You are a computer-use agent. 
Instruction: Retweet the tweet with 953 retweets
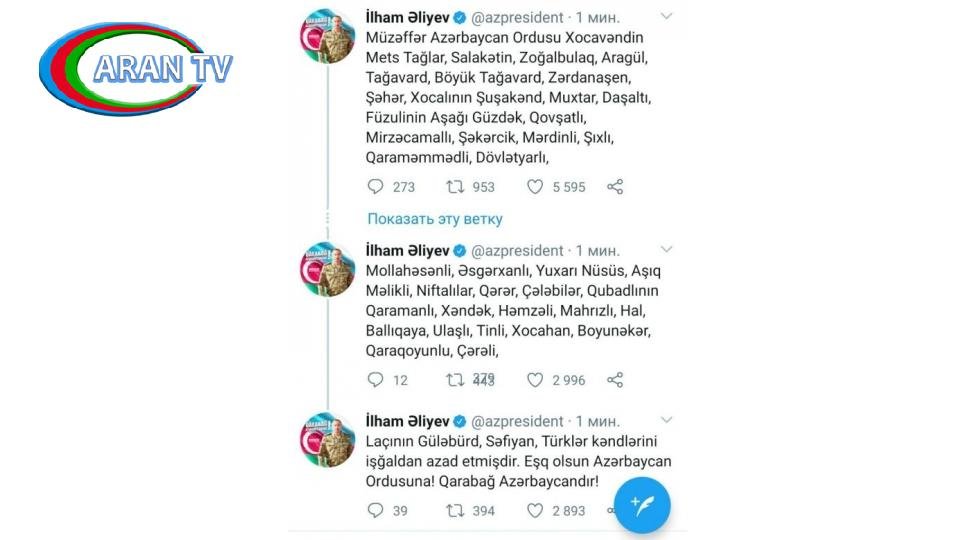click(x=454, y=186)
